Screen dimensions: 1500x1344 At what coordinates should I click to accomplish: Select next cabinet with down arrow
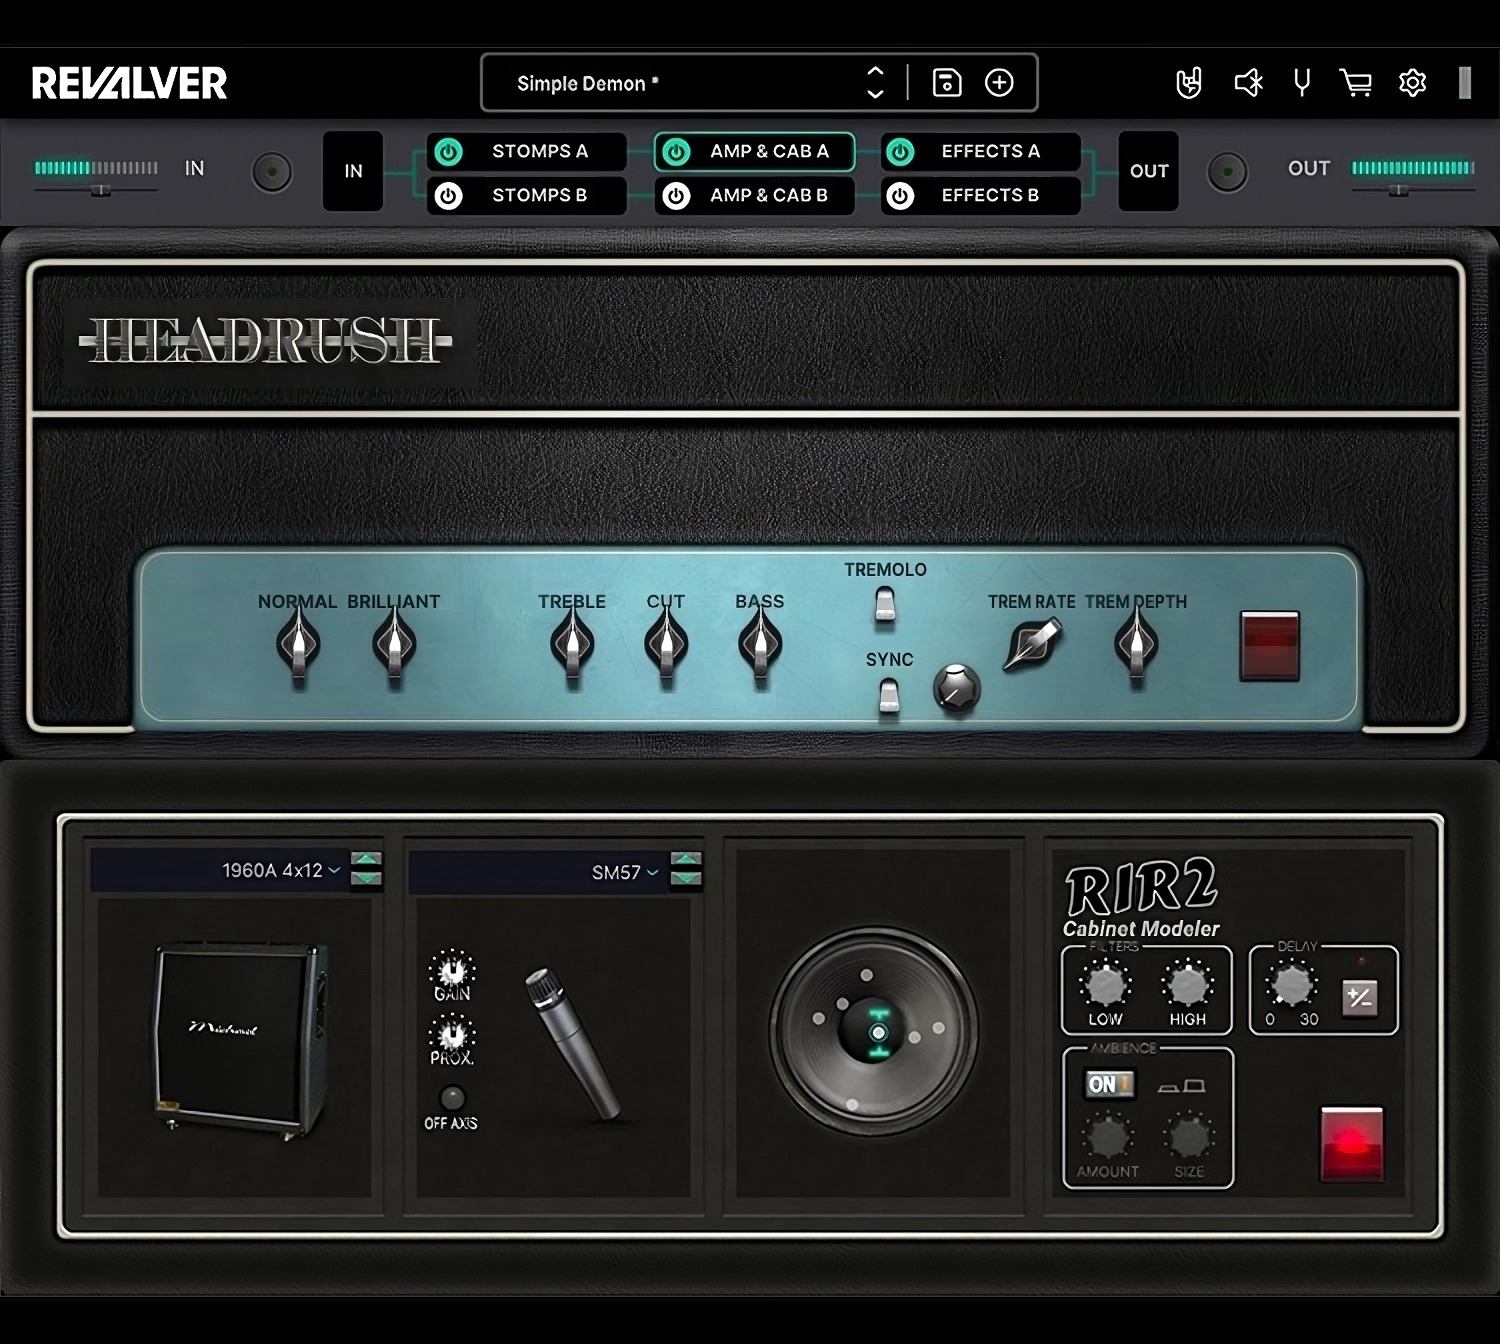click(367, 879)
